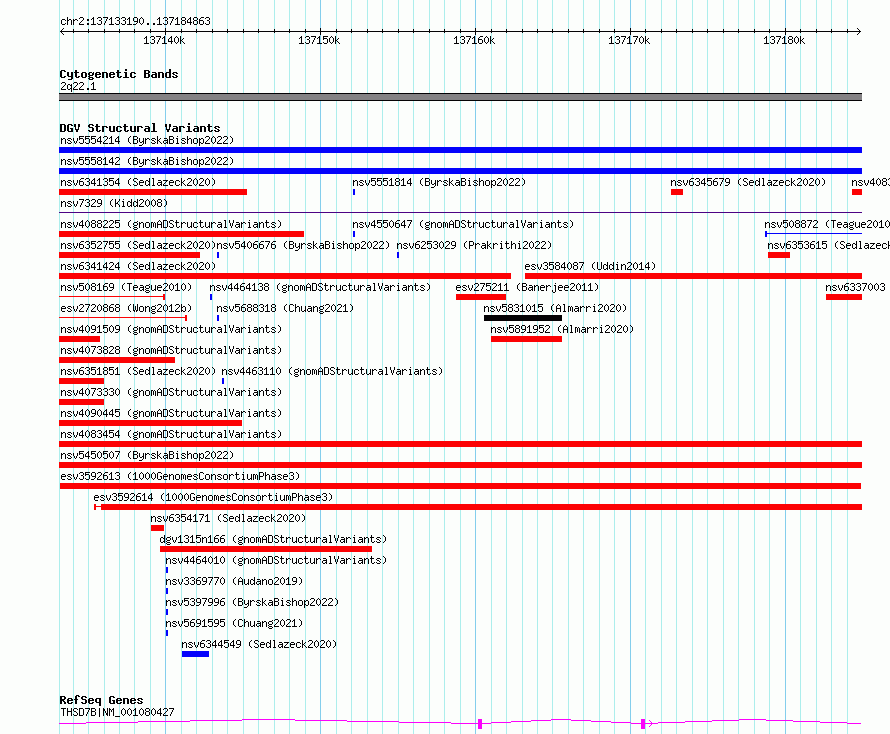Screen dimensions: 890x734
Task: Click the nsv5558142 (ByrskaBishop2022) label
Action: pyautogui.click(x=147, y=161)
